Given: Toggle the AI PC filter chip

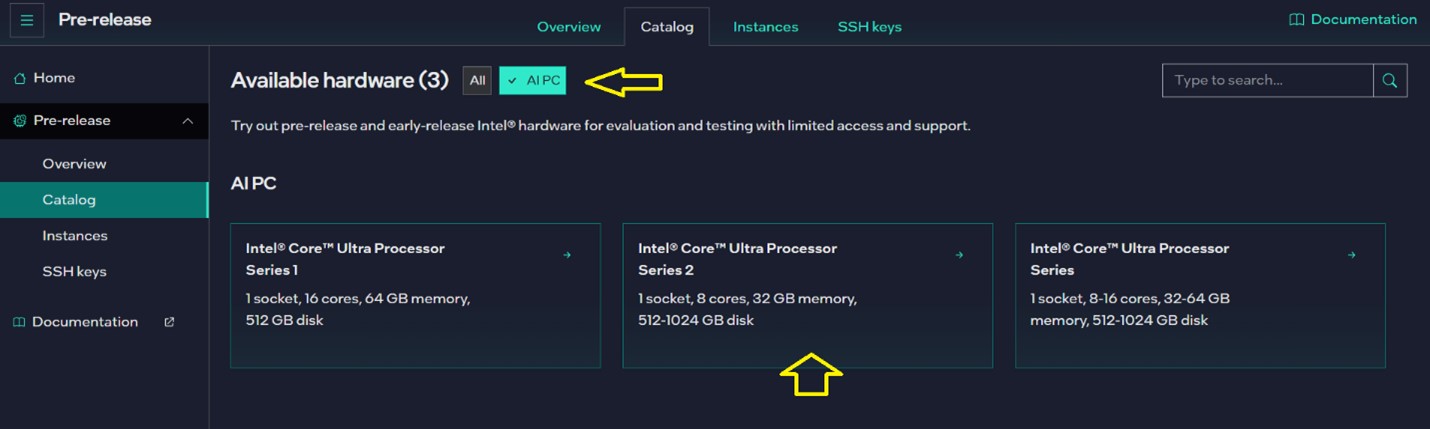Looking at the screenshot, I should pos(533,81).
